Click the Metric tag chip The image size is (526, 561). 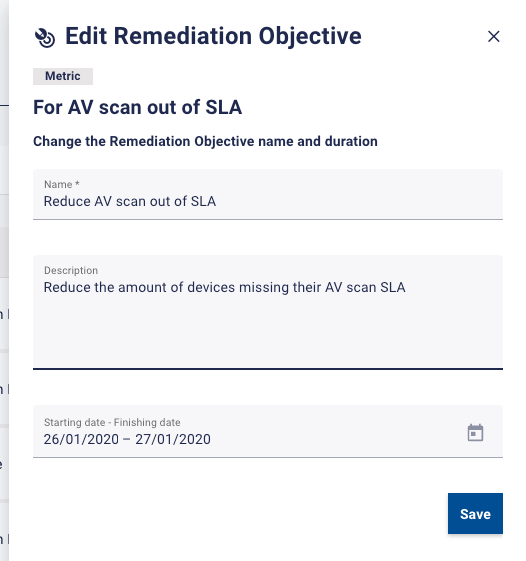pyautogui.click(x=63, y=76)
